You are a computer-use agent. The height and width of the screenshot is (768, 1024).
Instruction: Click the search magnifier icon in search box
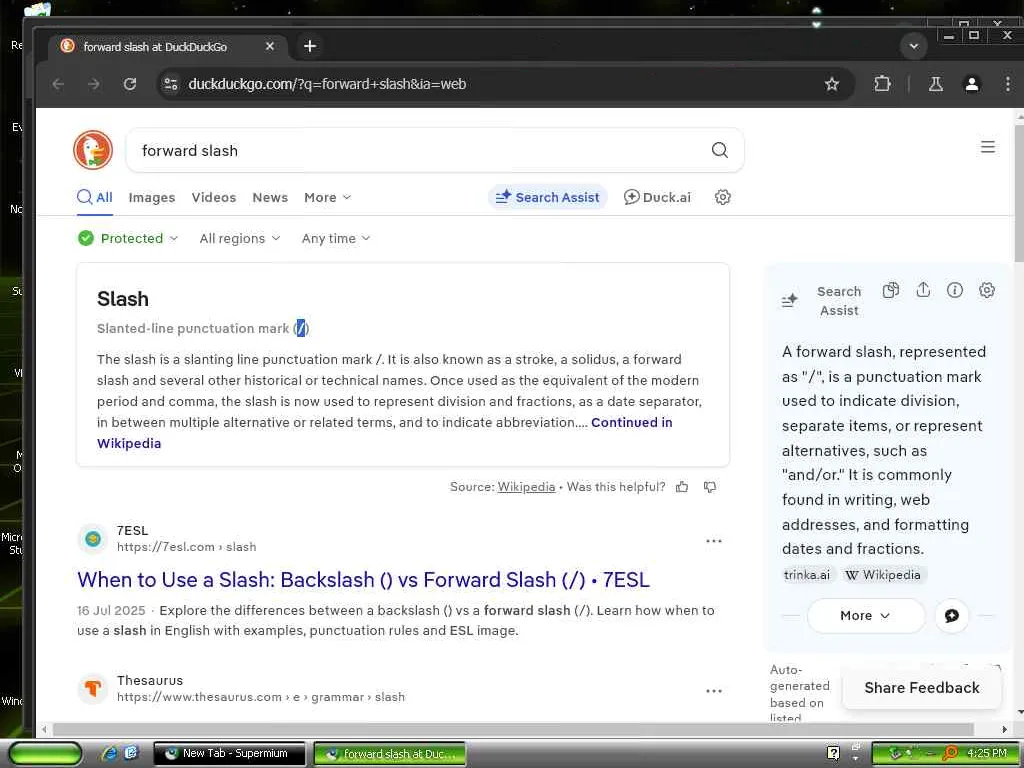(720, 150)
